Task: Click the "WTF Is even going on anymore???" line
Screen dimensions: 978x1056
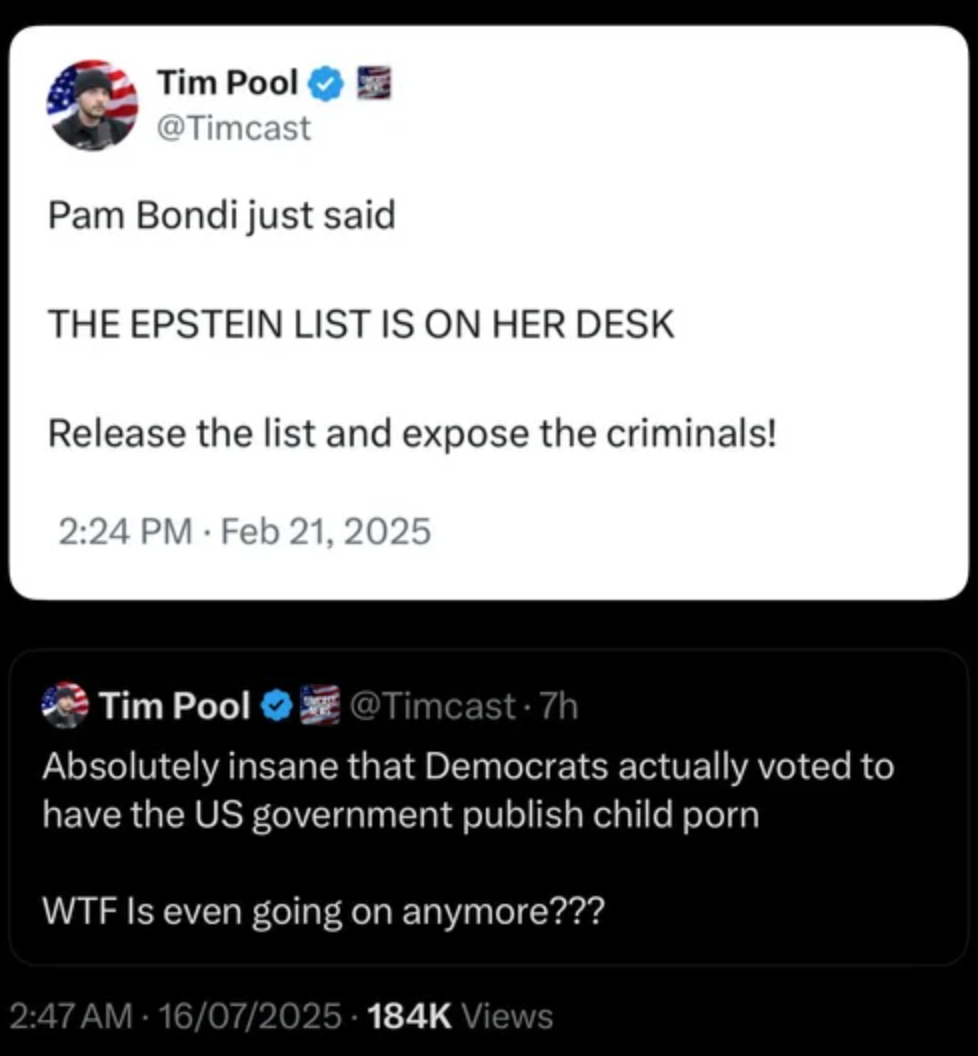Action: 322,913
